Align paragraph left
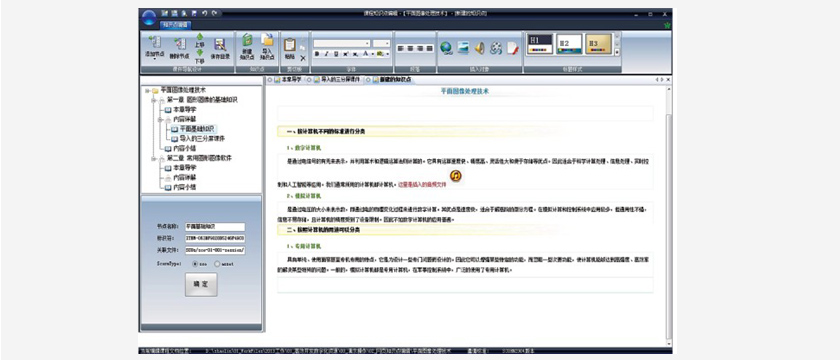The width and height of the screenshot is (840, 360). click(401, 48)
